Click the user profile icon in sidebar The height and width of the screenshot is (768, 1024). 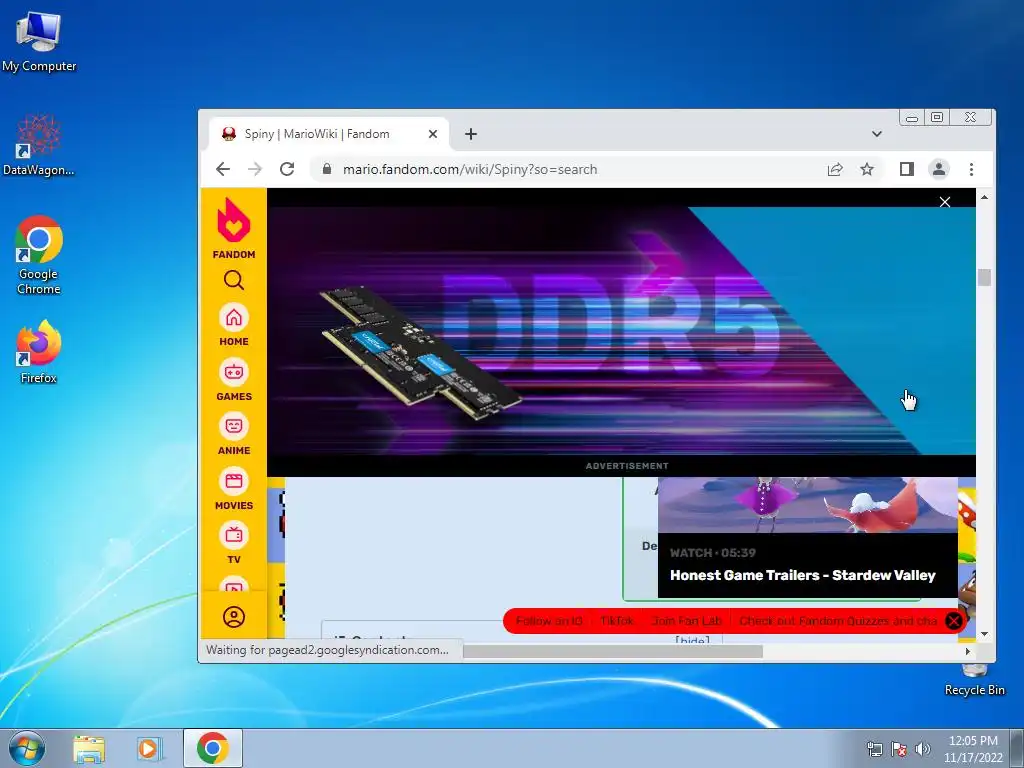234,616
